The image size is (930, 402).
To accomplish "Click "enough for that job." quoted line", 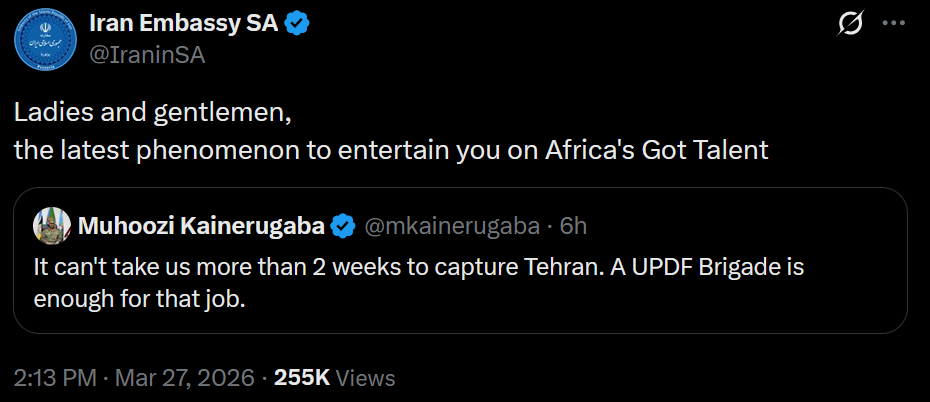I will pyautogui.click(x=139, y=299).
